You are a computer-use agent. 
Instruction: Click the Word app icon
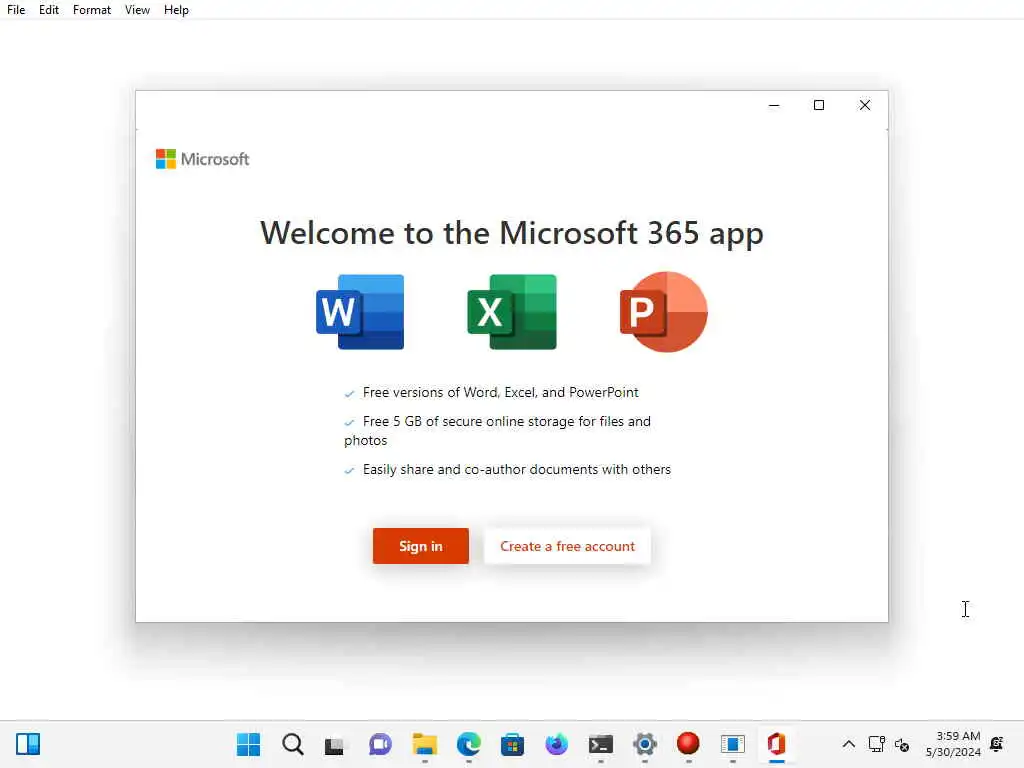(360, 312)
